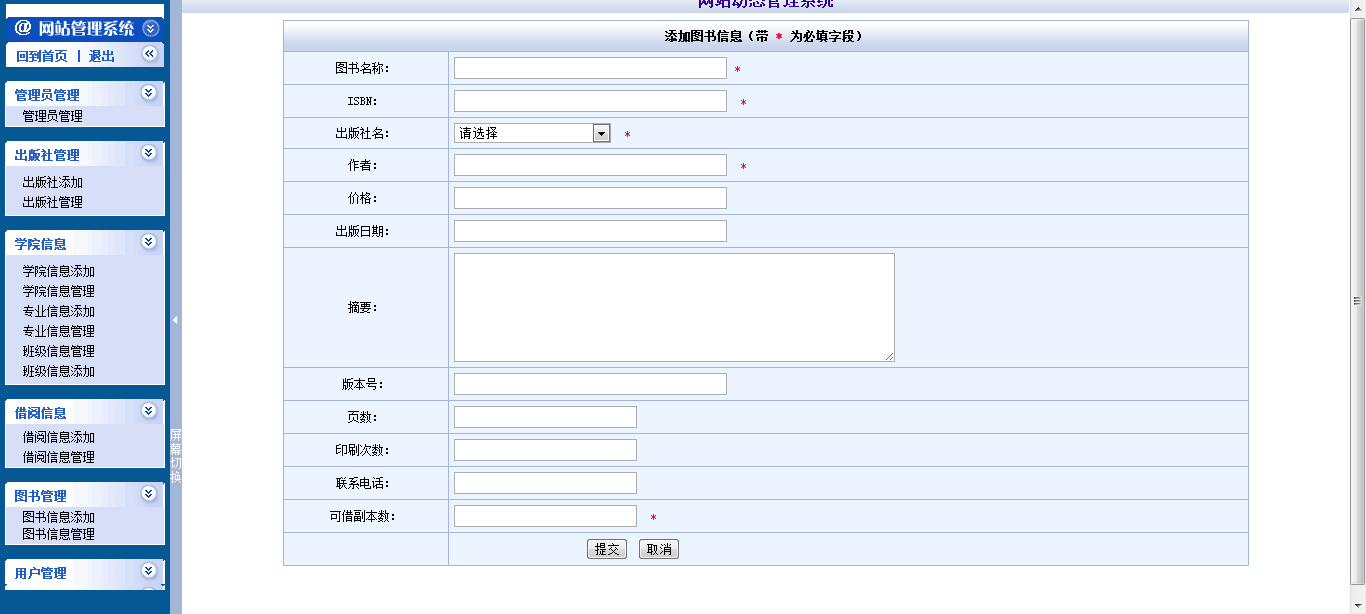
Task: Open 班级信息添加 page
Action: click(x=59, y=371)
